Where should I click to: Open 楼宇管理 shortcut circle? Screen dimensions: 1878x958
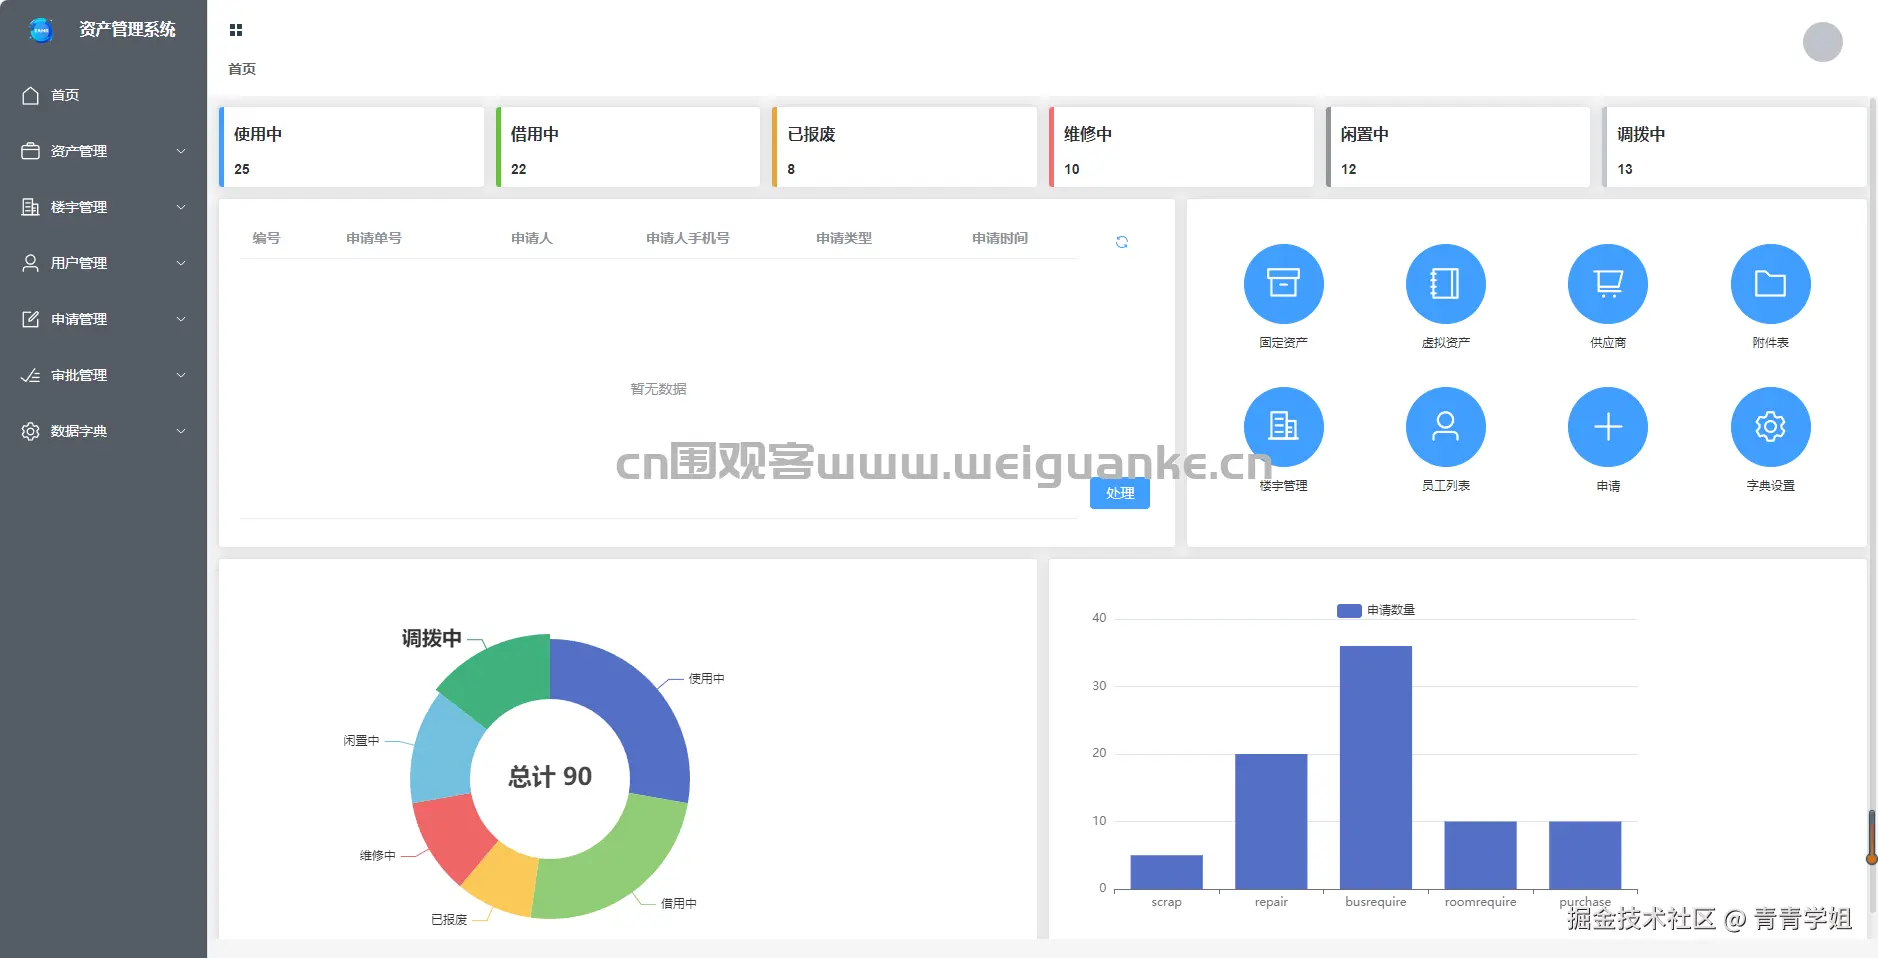1284,427
